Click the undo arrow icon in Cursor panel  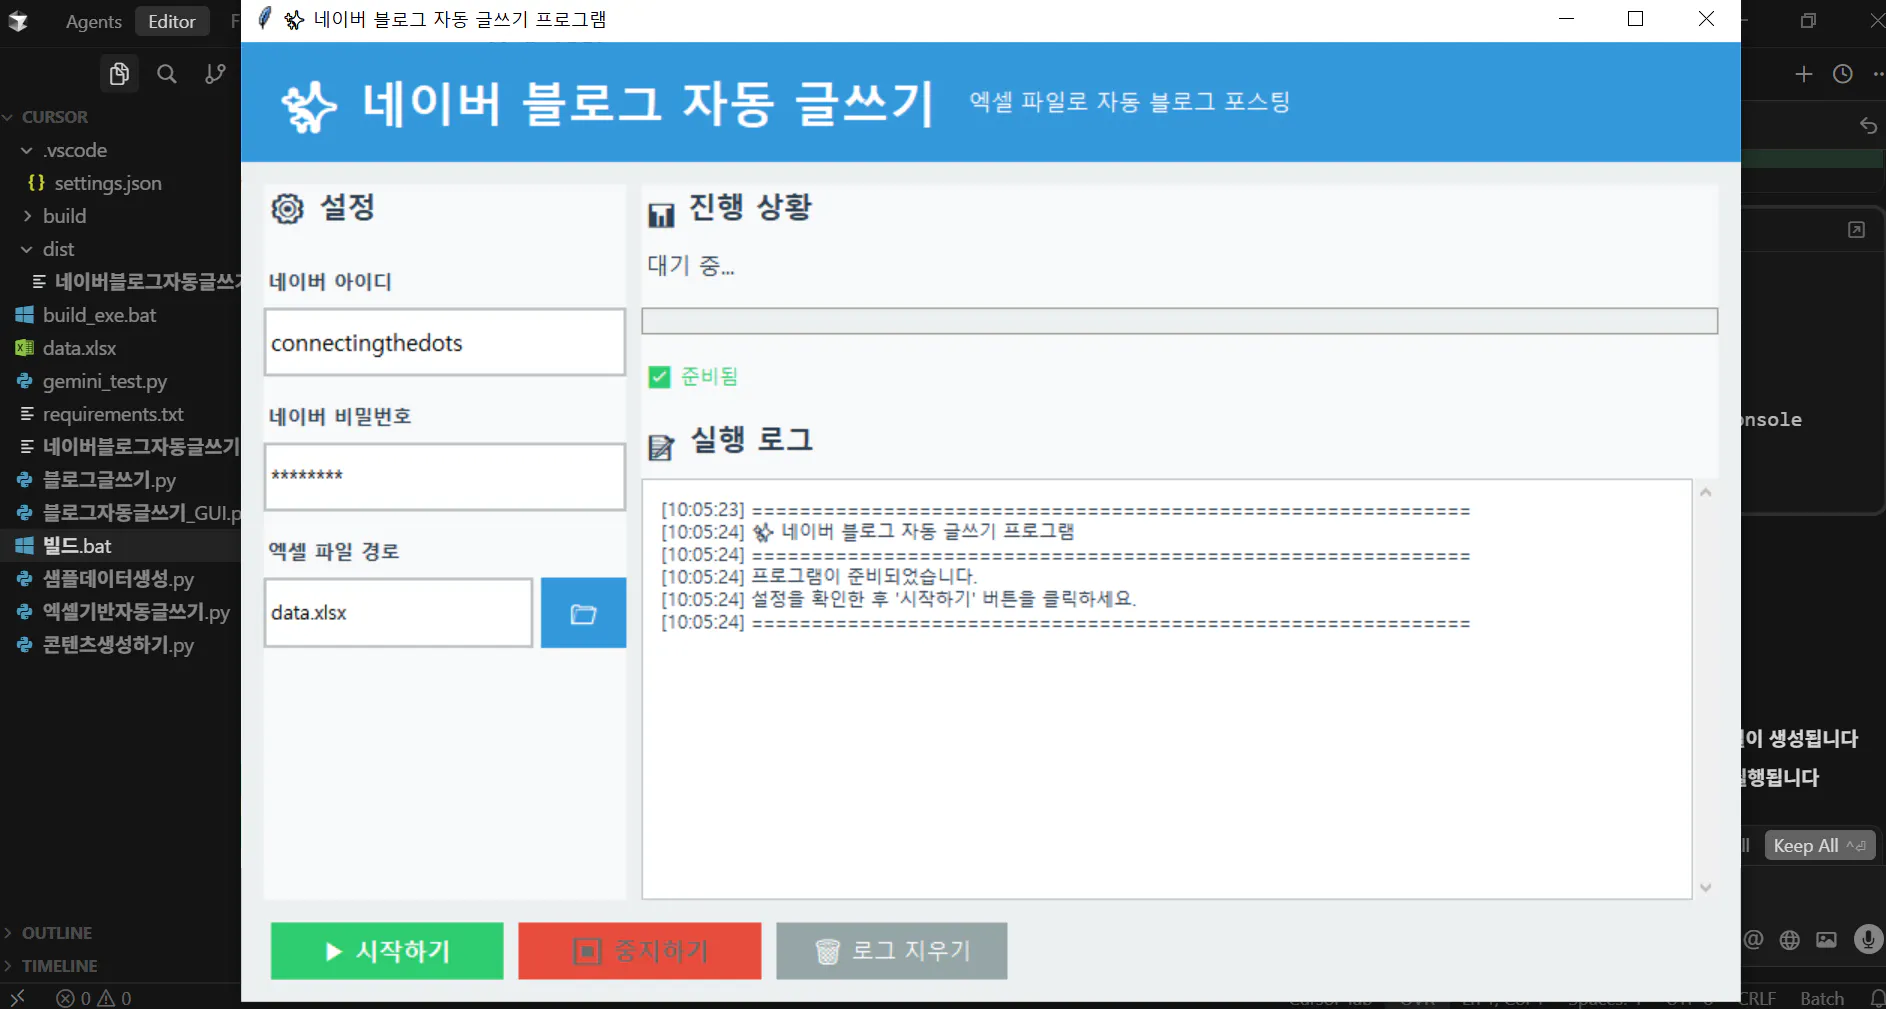[1868, 125]
